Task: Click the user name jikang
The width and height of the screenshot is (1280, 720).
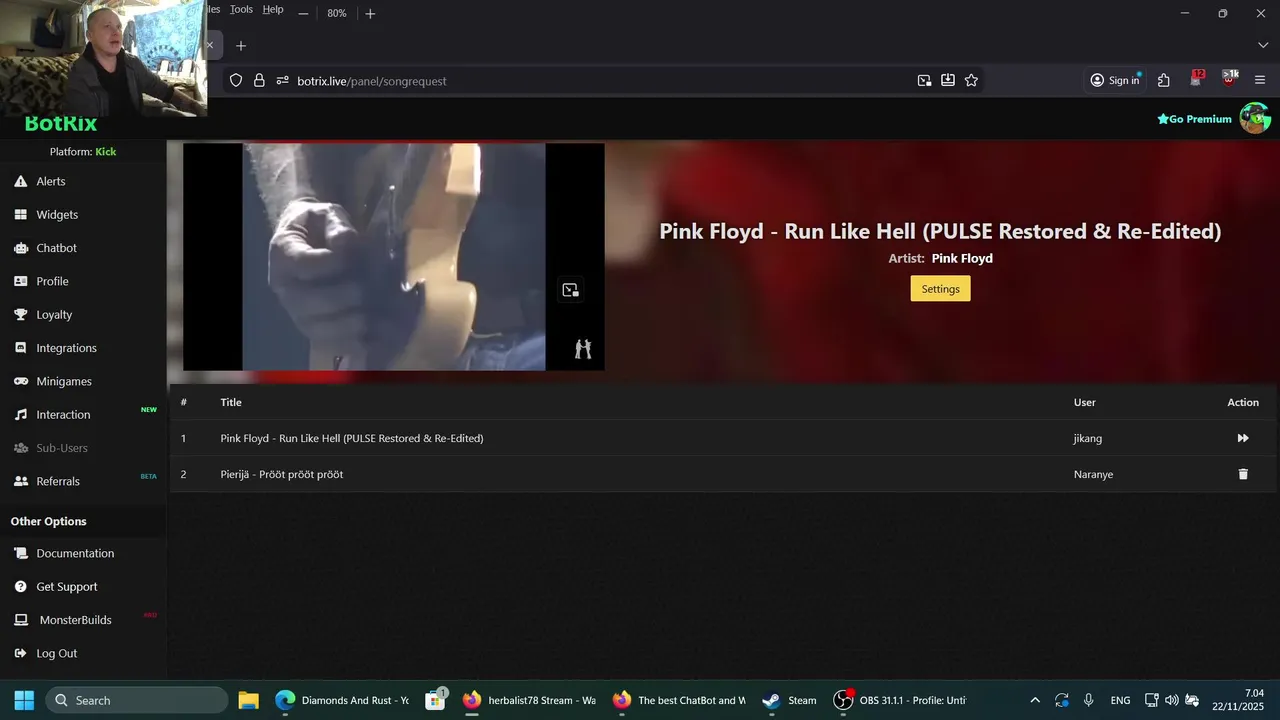Action: 1088,438
